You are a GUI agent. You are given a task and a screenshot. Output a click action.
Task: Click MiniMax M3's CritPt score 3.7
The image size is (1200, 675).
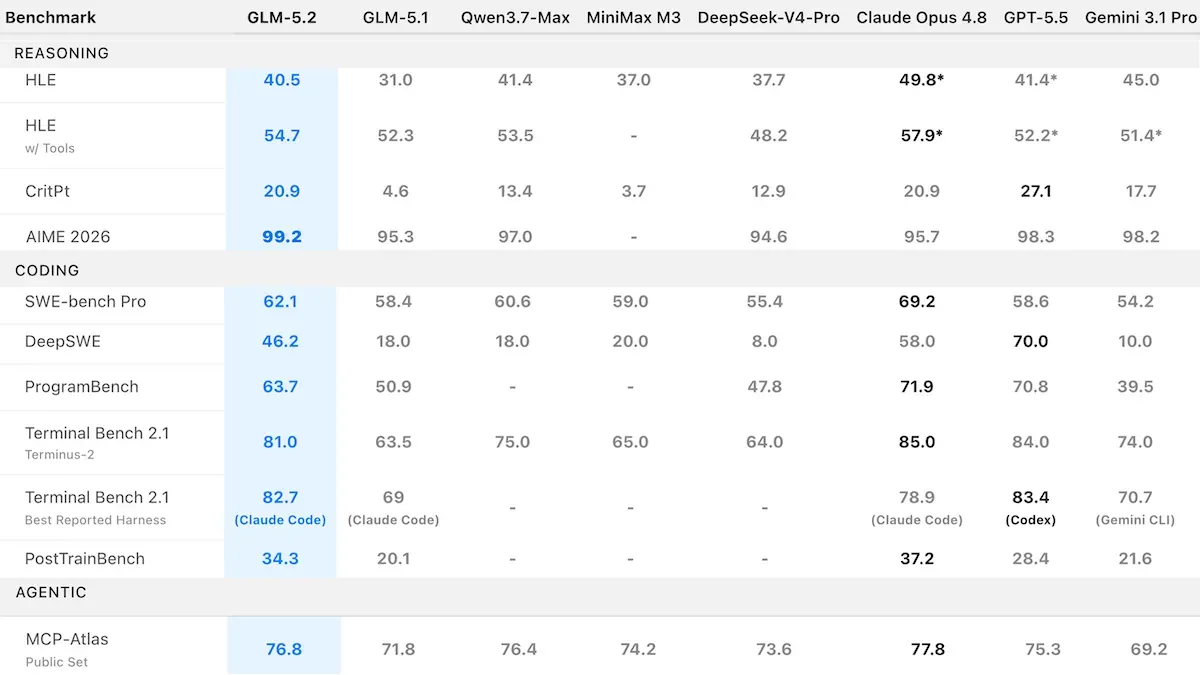(x=633, y=191)
